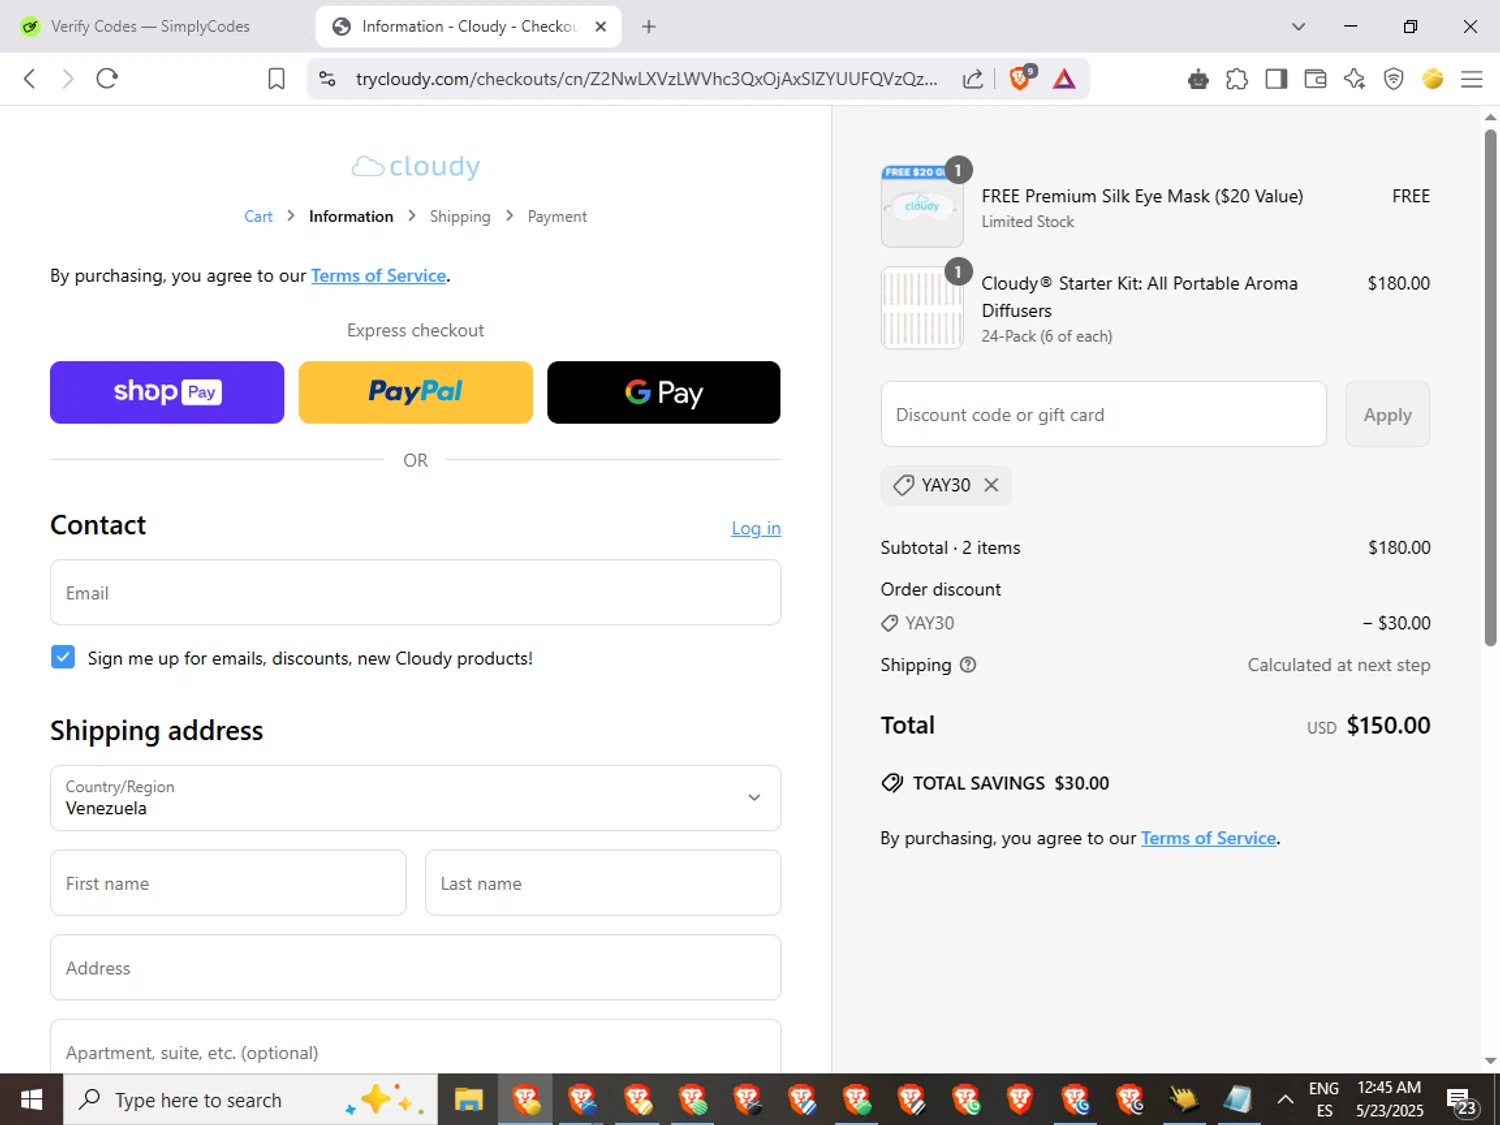Screen dimensions: 1500x1125
Task: Pay with Google Pay button
Action: (x=663, y=392)
